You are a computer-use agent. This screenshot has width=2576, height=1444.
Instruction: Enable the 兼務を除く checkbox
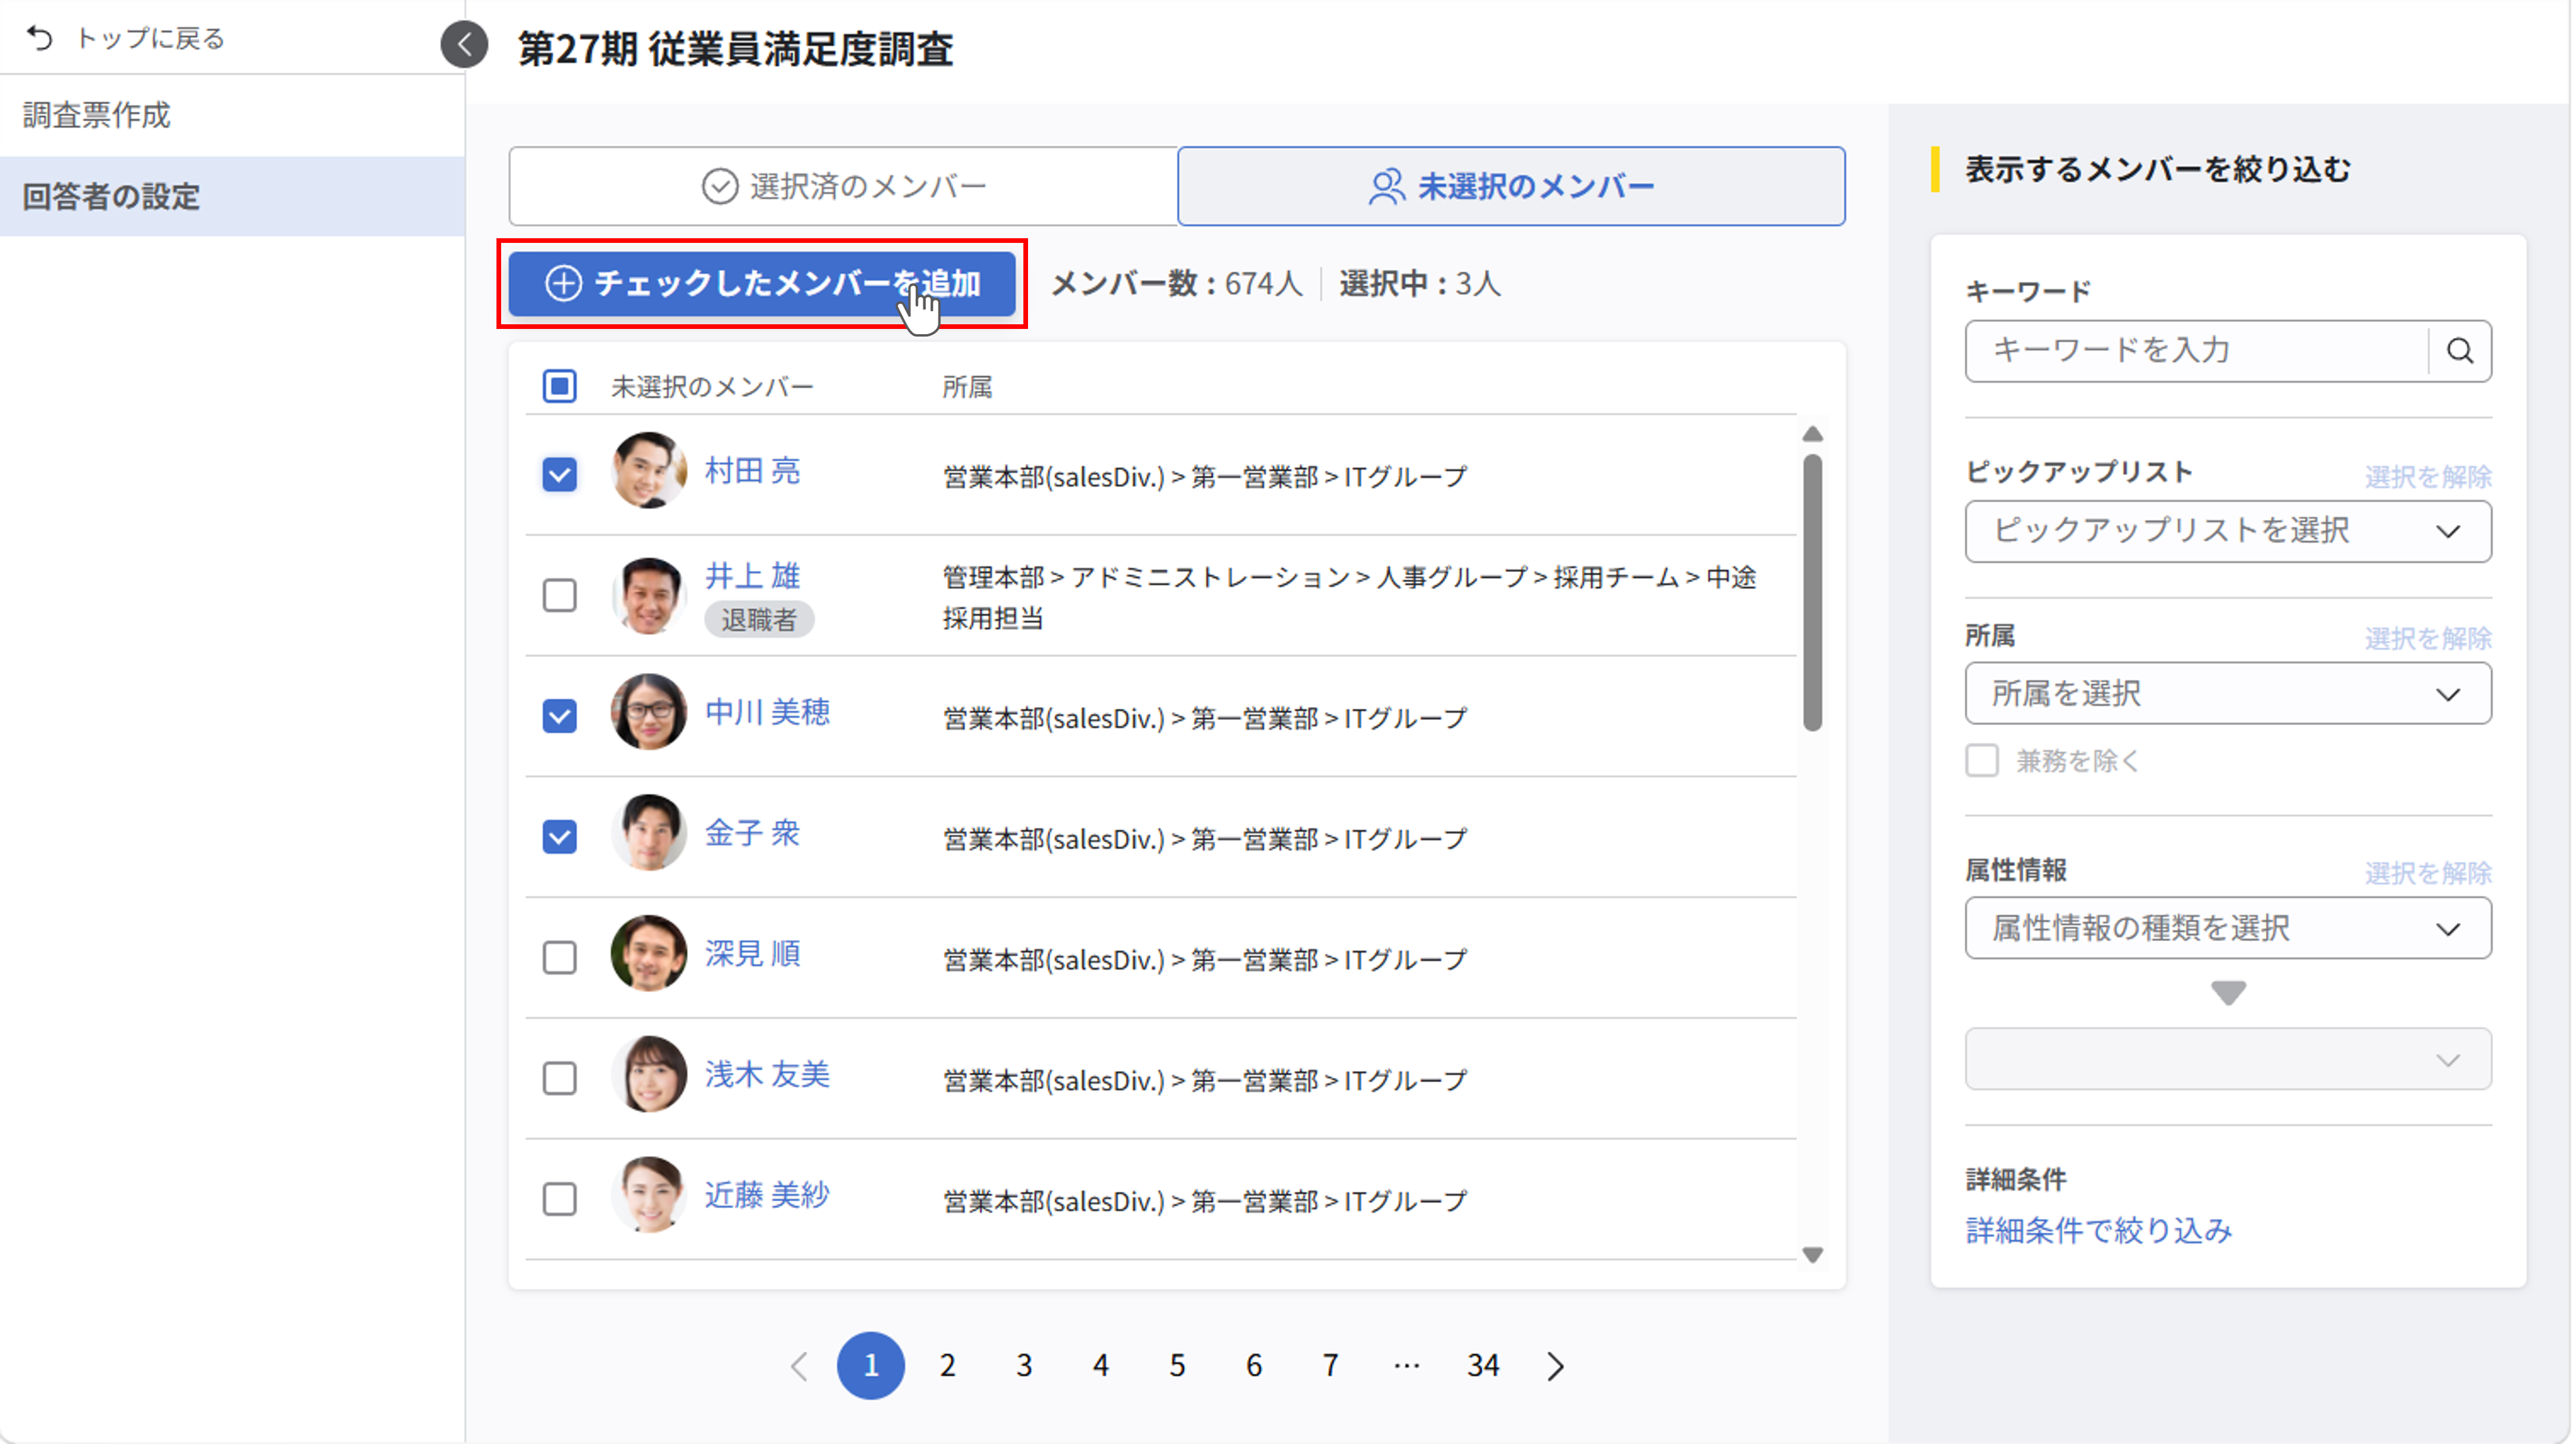[x=1982, y=761]
